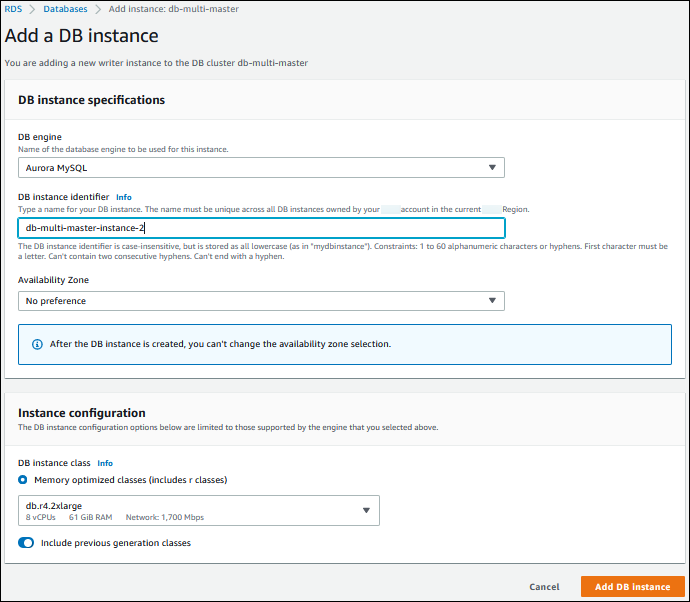Image resolution: width=690 pixels, height=602 pixels.
Task: Click the orange Add DB instance button
Action: coord(632,587)
